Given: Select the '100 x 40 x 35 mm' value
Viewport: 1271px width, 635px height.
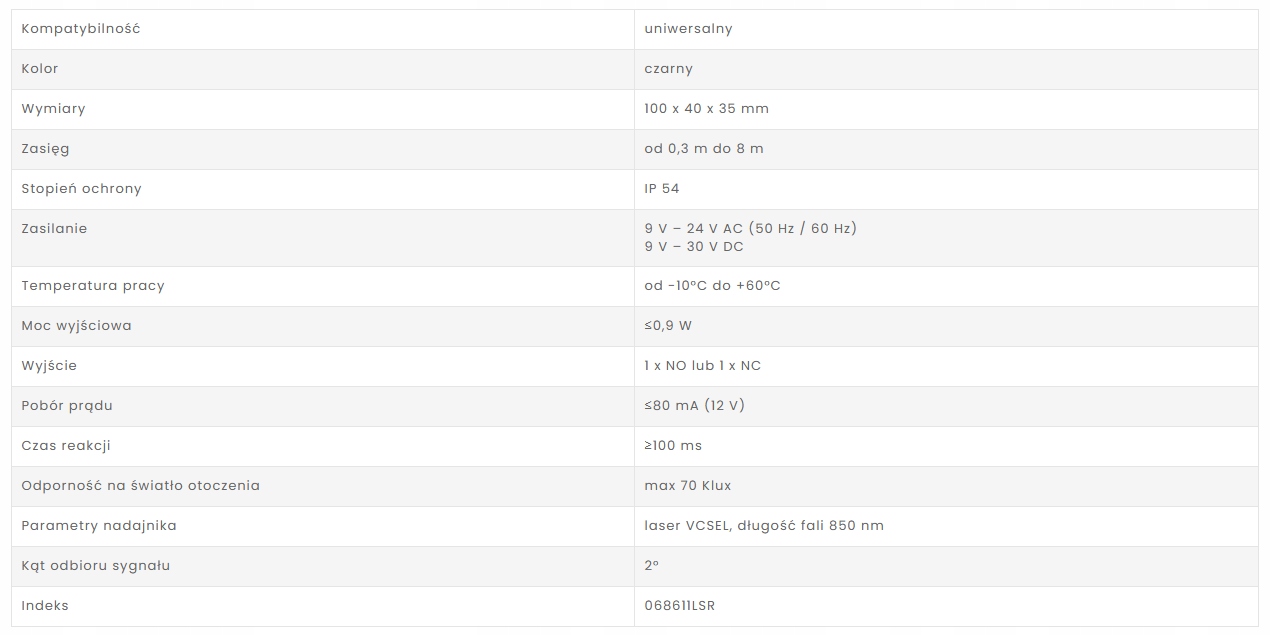Looking at the screenshot, I should [x=706, y=109].
